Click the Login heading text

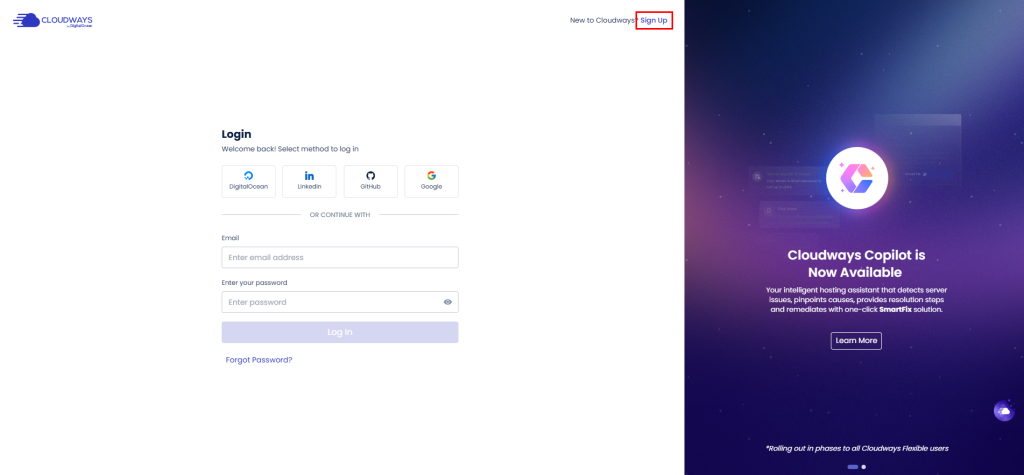click(x=236, y=135)
